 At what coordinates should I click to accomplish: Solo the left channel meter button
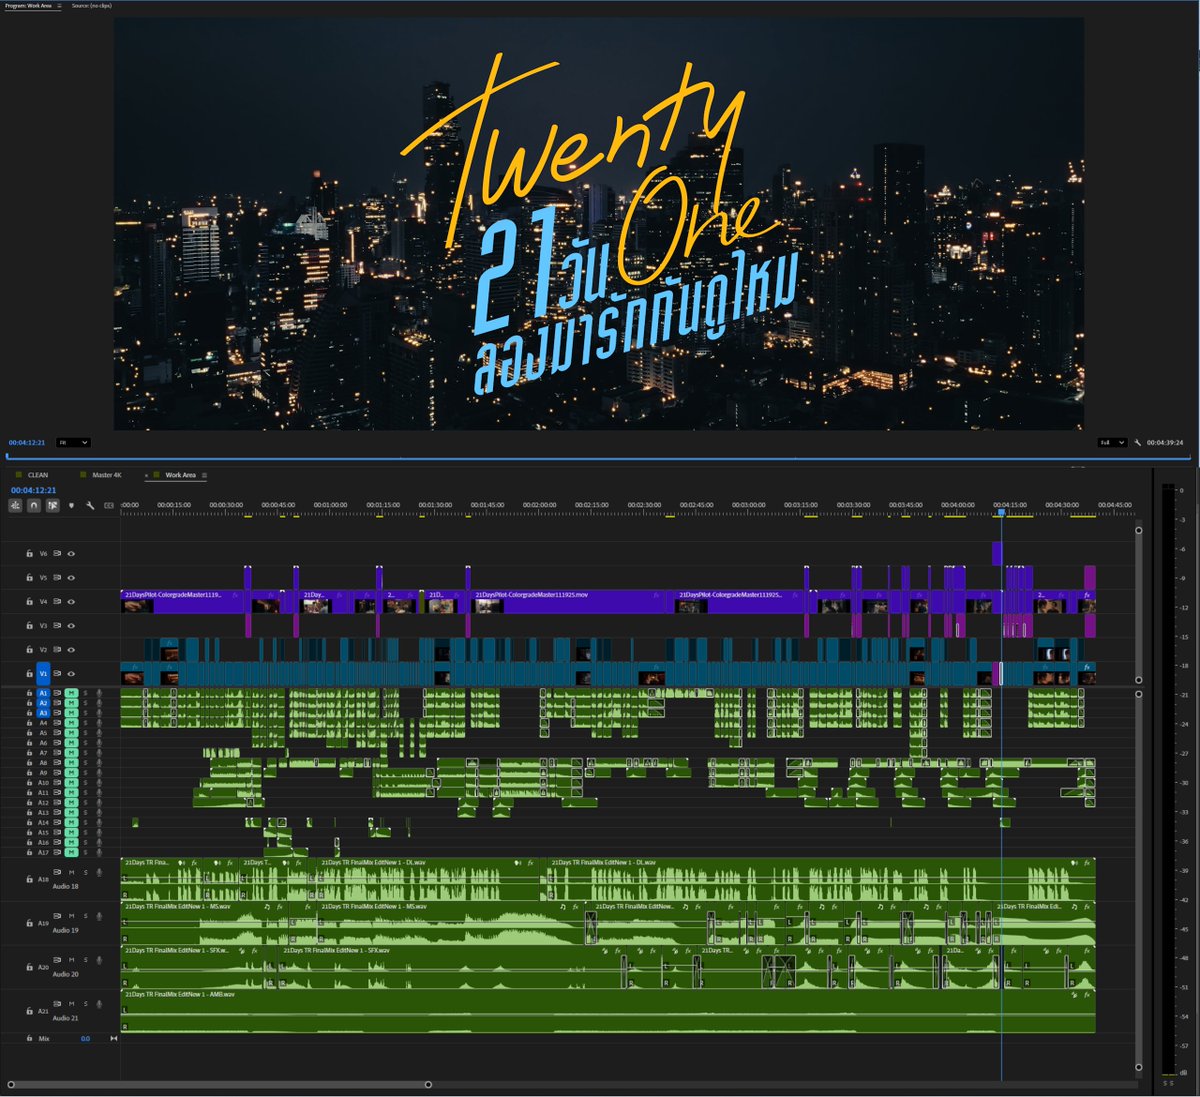click(1164, 1083)
